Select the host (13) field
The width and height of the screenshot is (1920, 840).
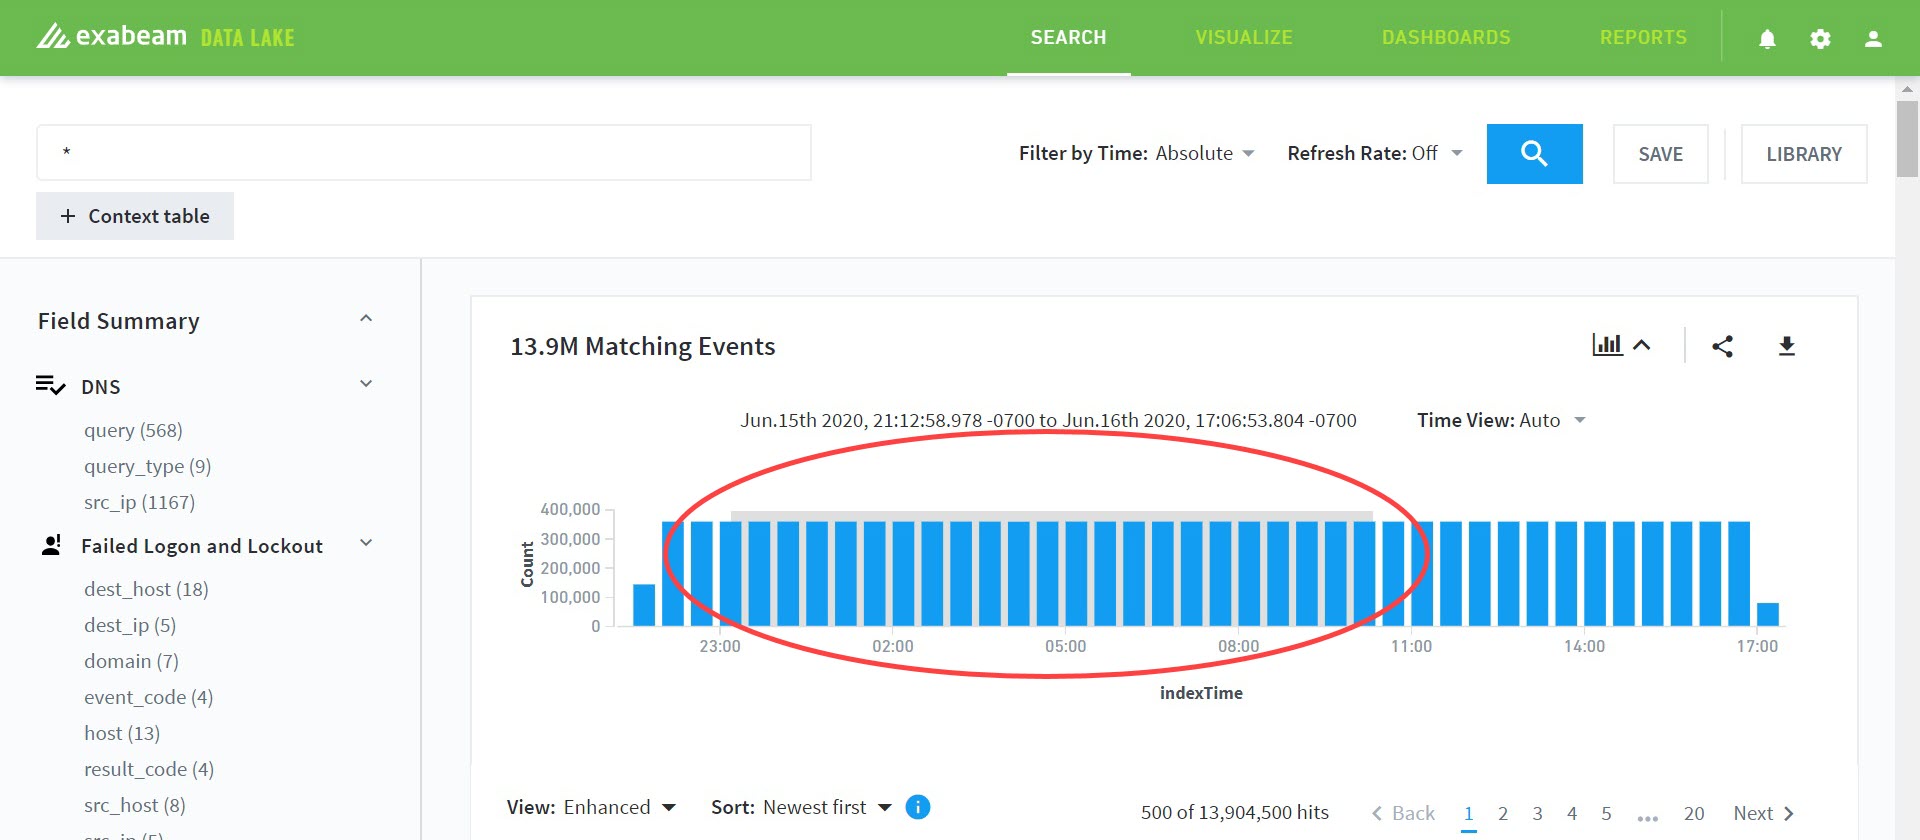122,733
